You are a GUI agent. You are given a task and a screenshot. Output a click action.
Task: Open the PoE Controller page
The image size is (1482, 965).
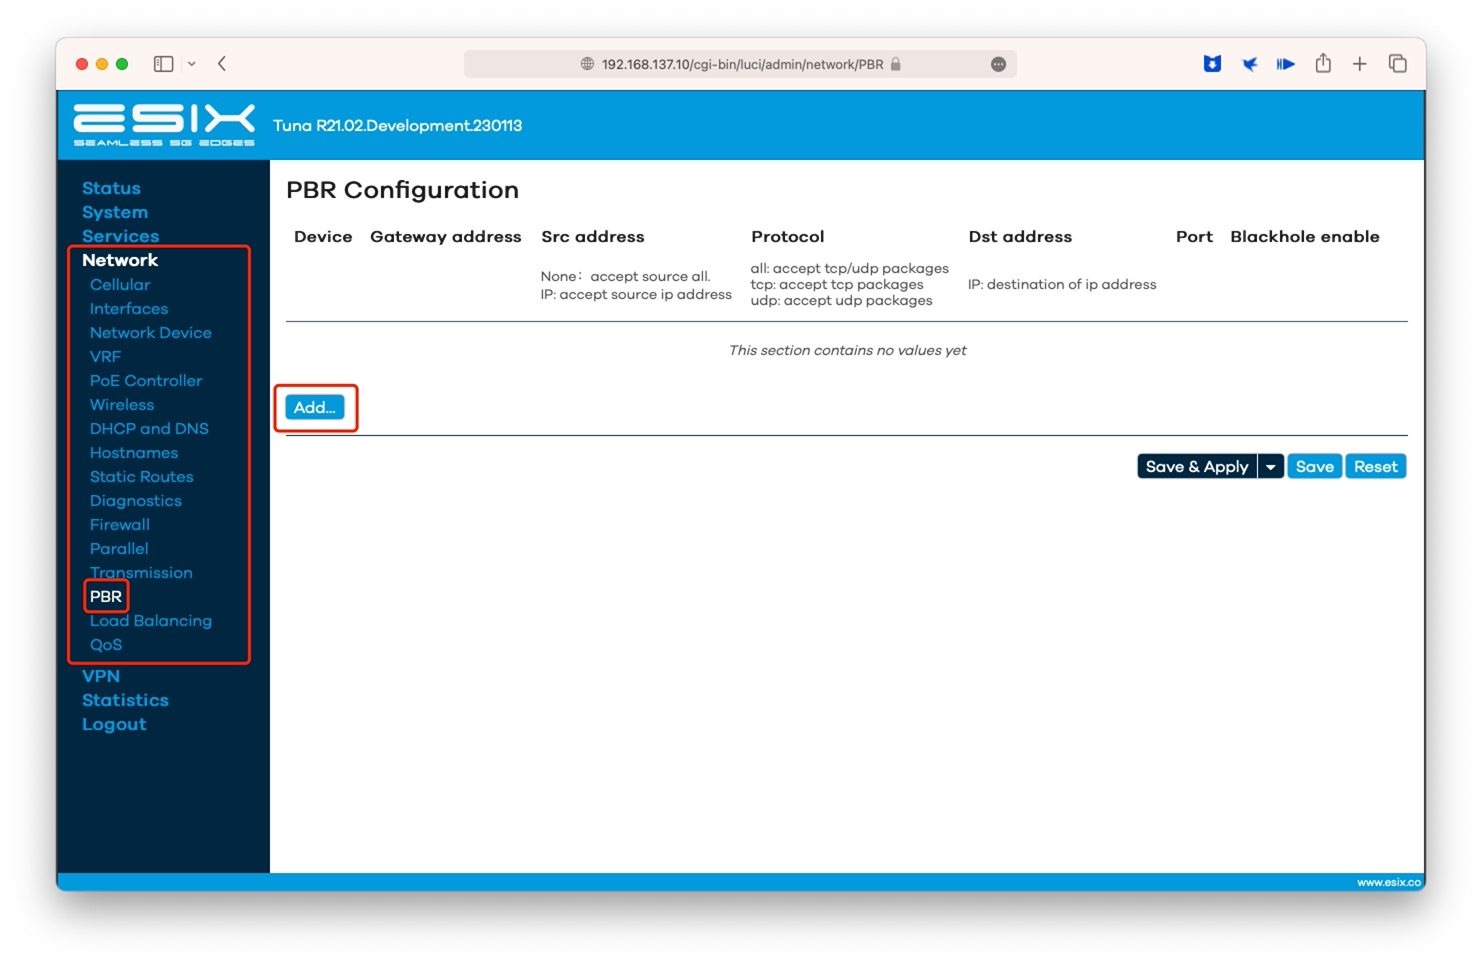[146, 381]
